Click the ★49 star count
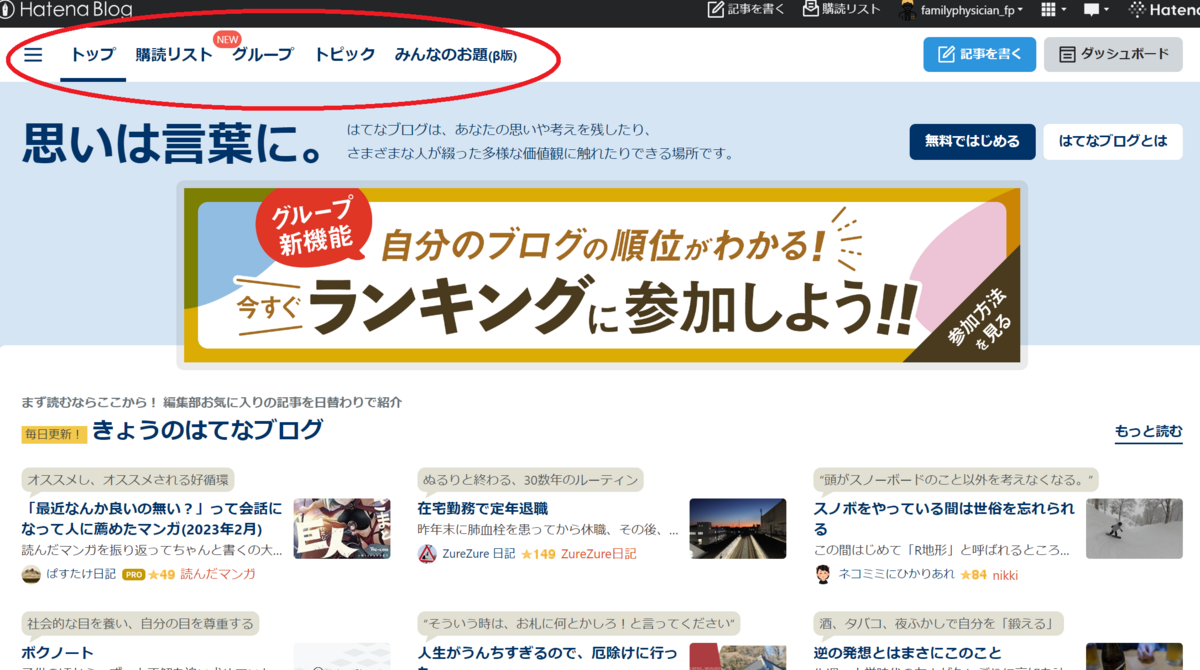This screenshot has width=1200, height=670. click(163, 574)
